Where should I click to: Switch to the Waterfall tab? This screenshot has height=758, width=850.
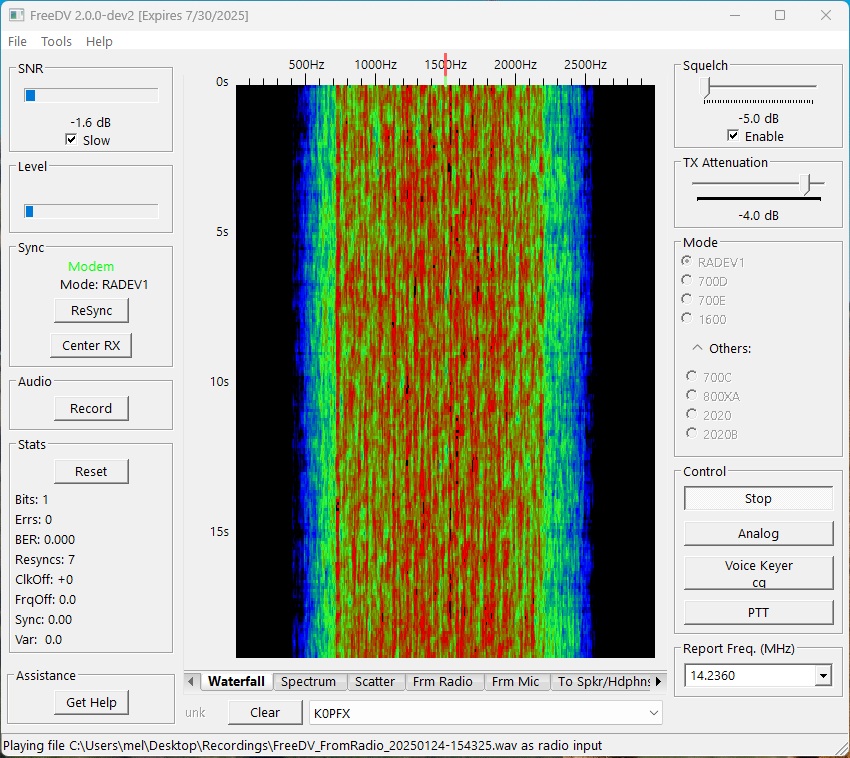pyautogui.click(x=236, y=682)
